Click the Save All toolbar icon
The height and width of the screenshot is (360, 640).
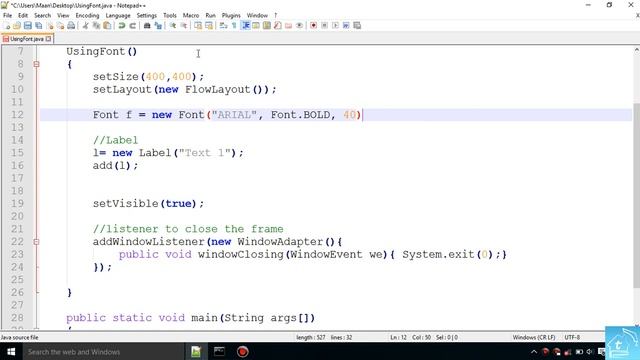[38, 25]
